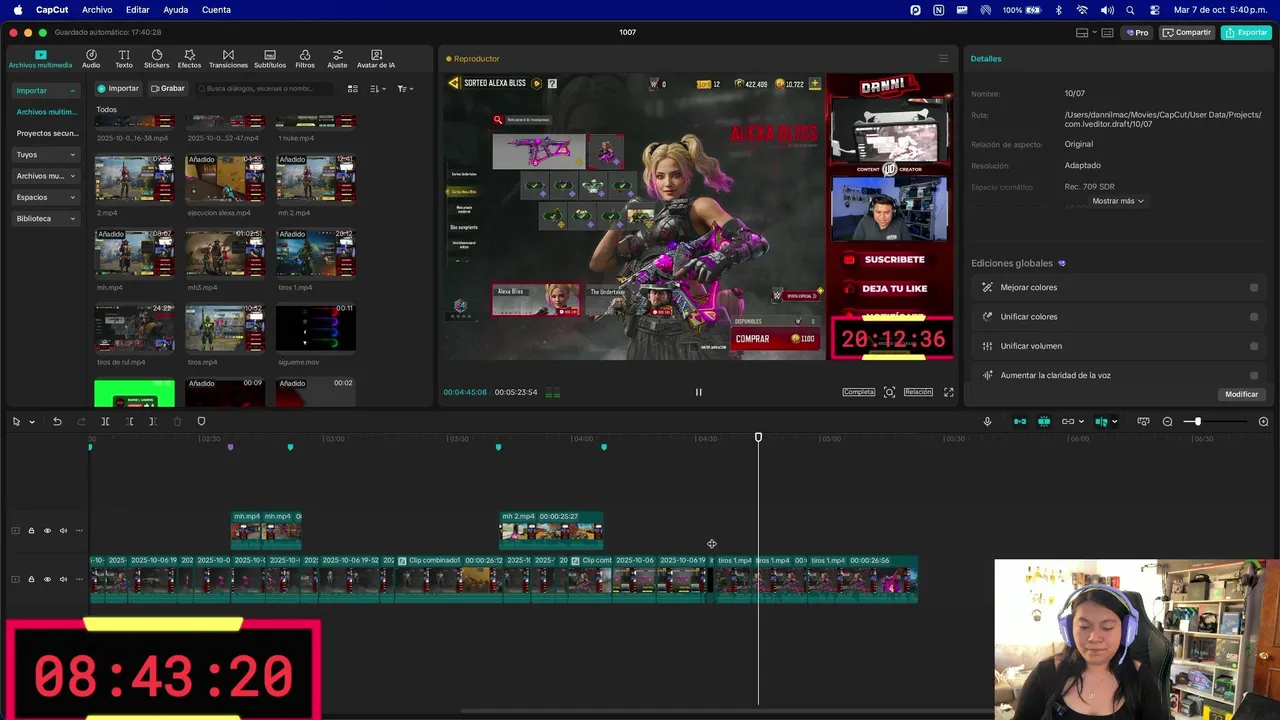Image resolution: width=1280 pixels, height=720 pixels.
Task: Enter fullscreen in the player
Action: click(x=948, y=392)
